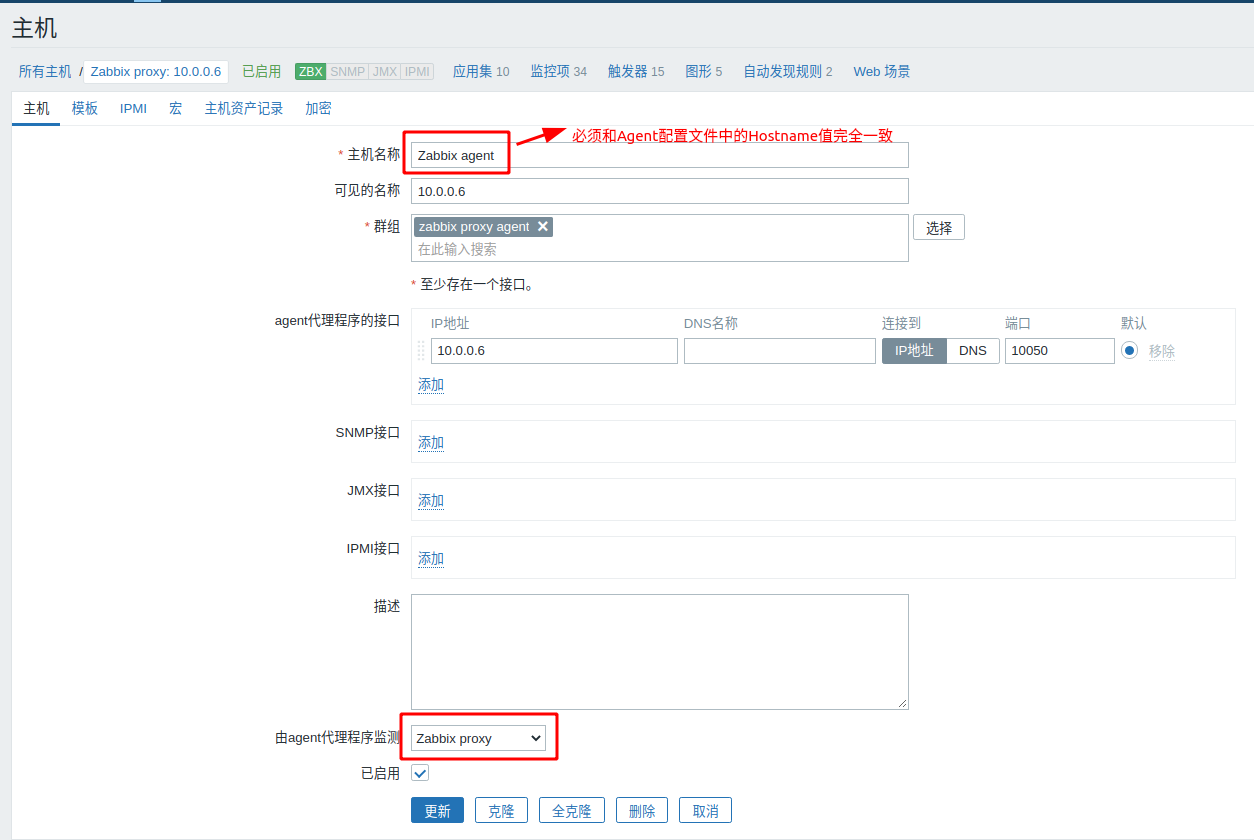Focus the 主机名称 input field
Image resolution: width=1254 pixels, height=840 pixels.
pyautogui.click(x=660, y=155)
